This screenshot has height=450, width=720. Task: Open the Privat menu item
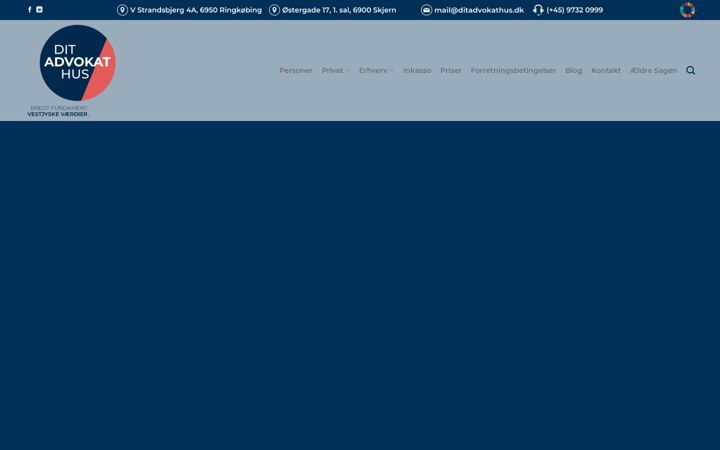click(x=332, y=70)
